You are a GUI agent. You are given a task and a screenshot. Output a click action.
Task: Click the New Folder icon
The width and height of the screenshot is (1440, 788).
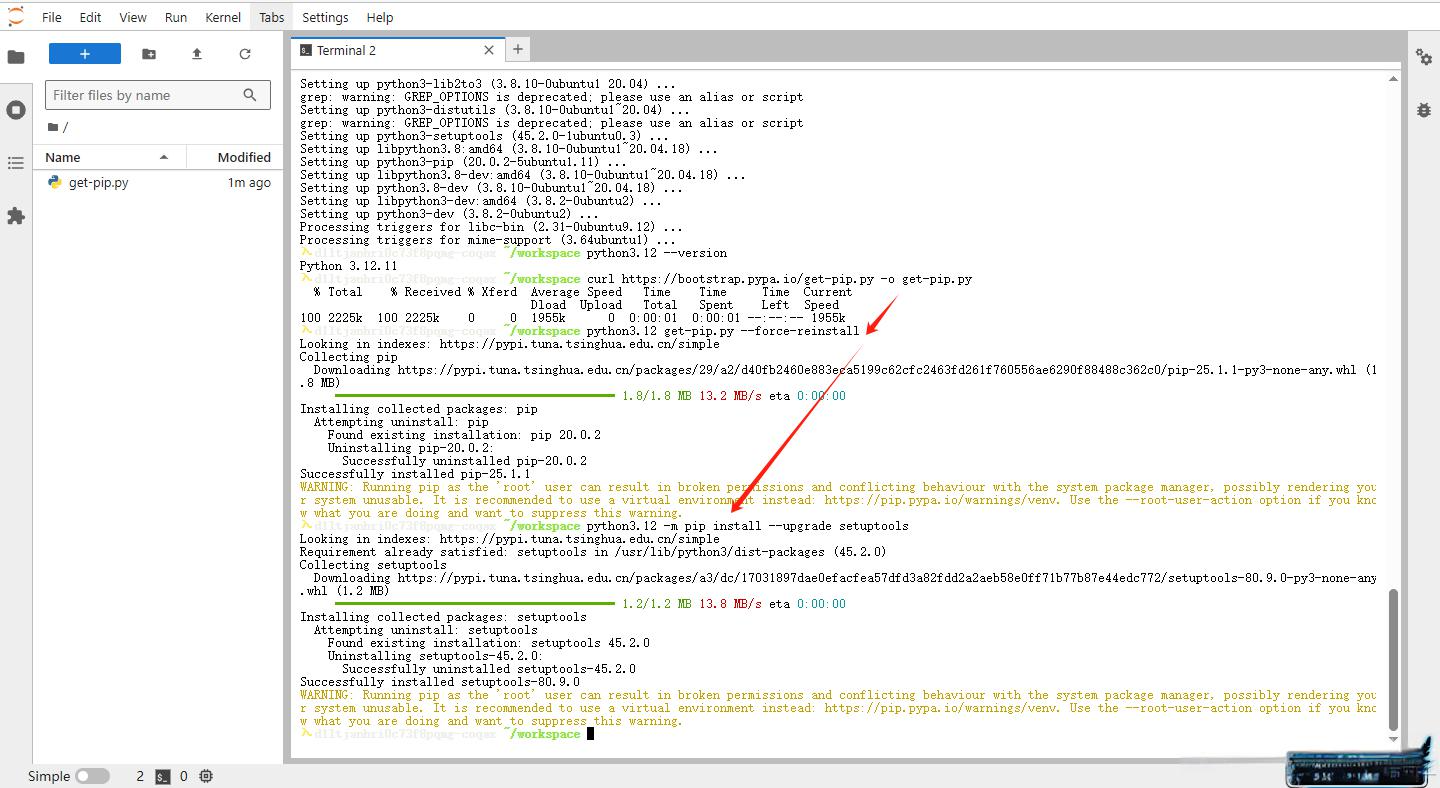coord(149,54)
